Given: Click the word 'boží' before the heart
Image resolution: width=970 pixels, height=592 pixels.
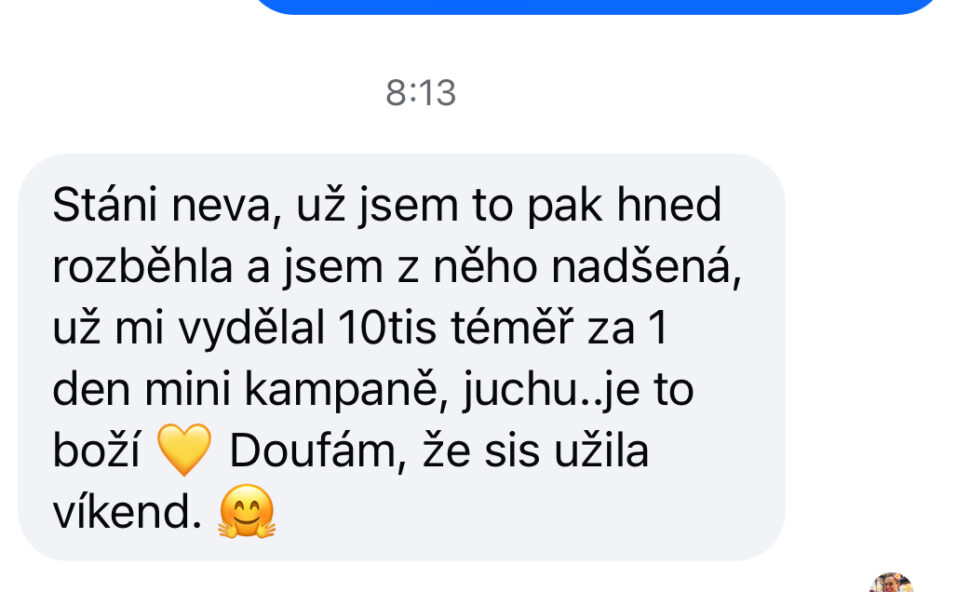Looking at the screenshot, I should point(97,451).
